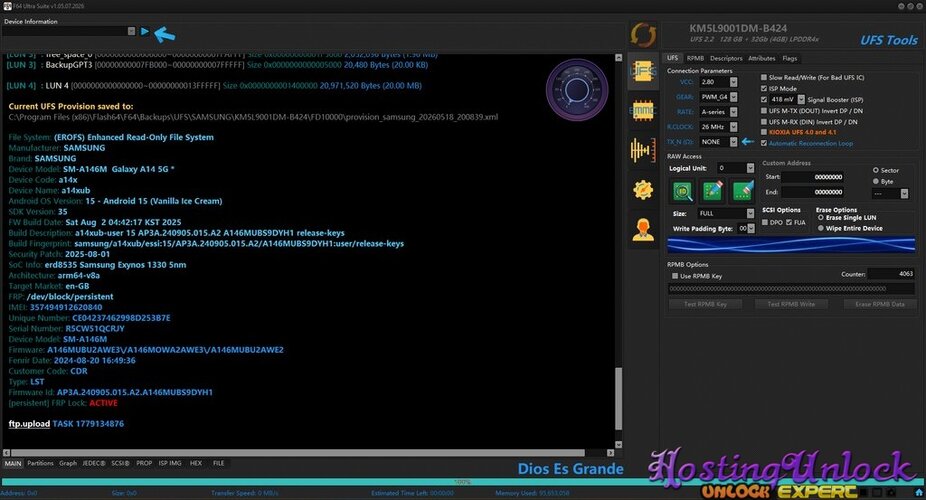Enable the DPO SCSI option

765,223
